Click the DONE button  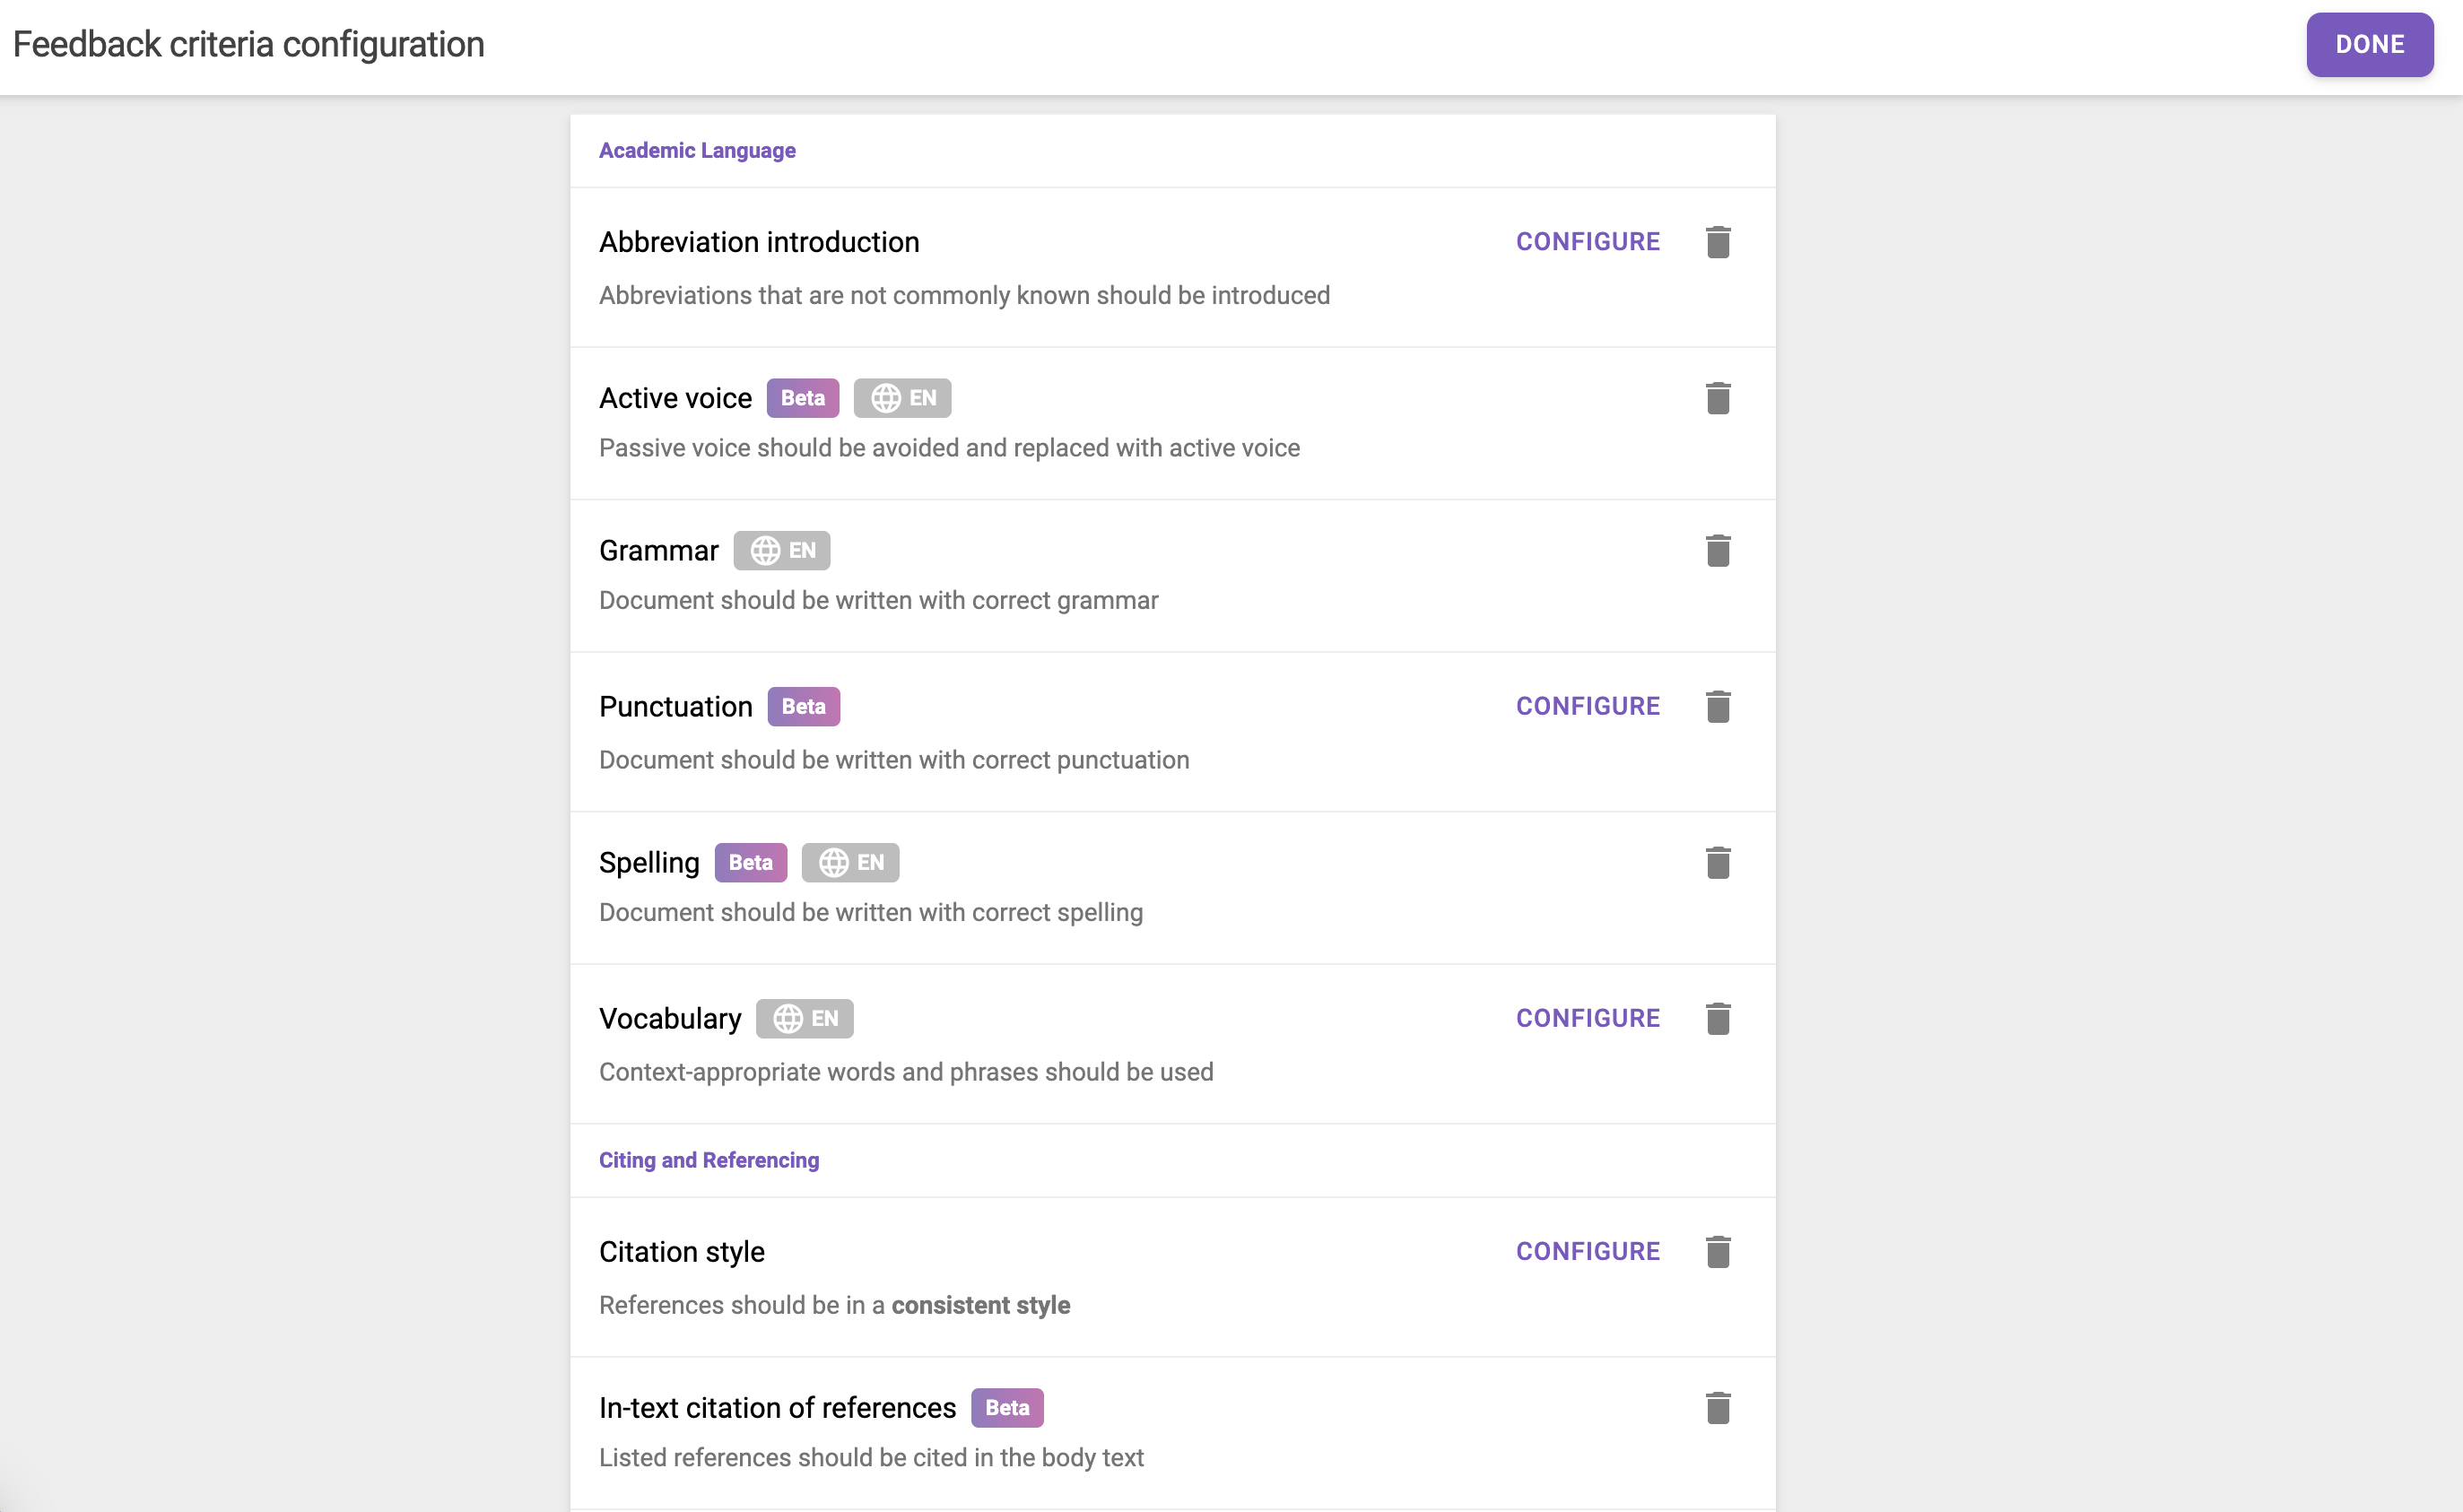coord(2369,45)
